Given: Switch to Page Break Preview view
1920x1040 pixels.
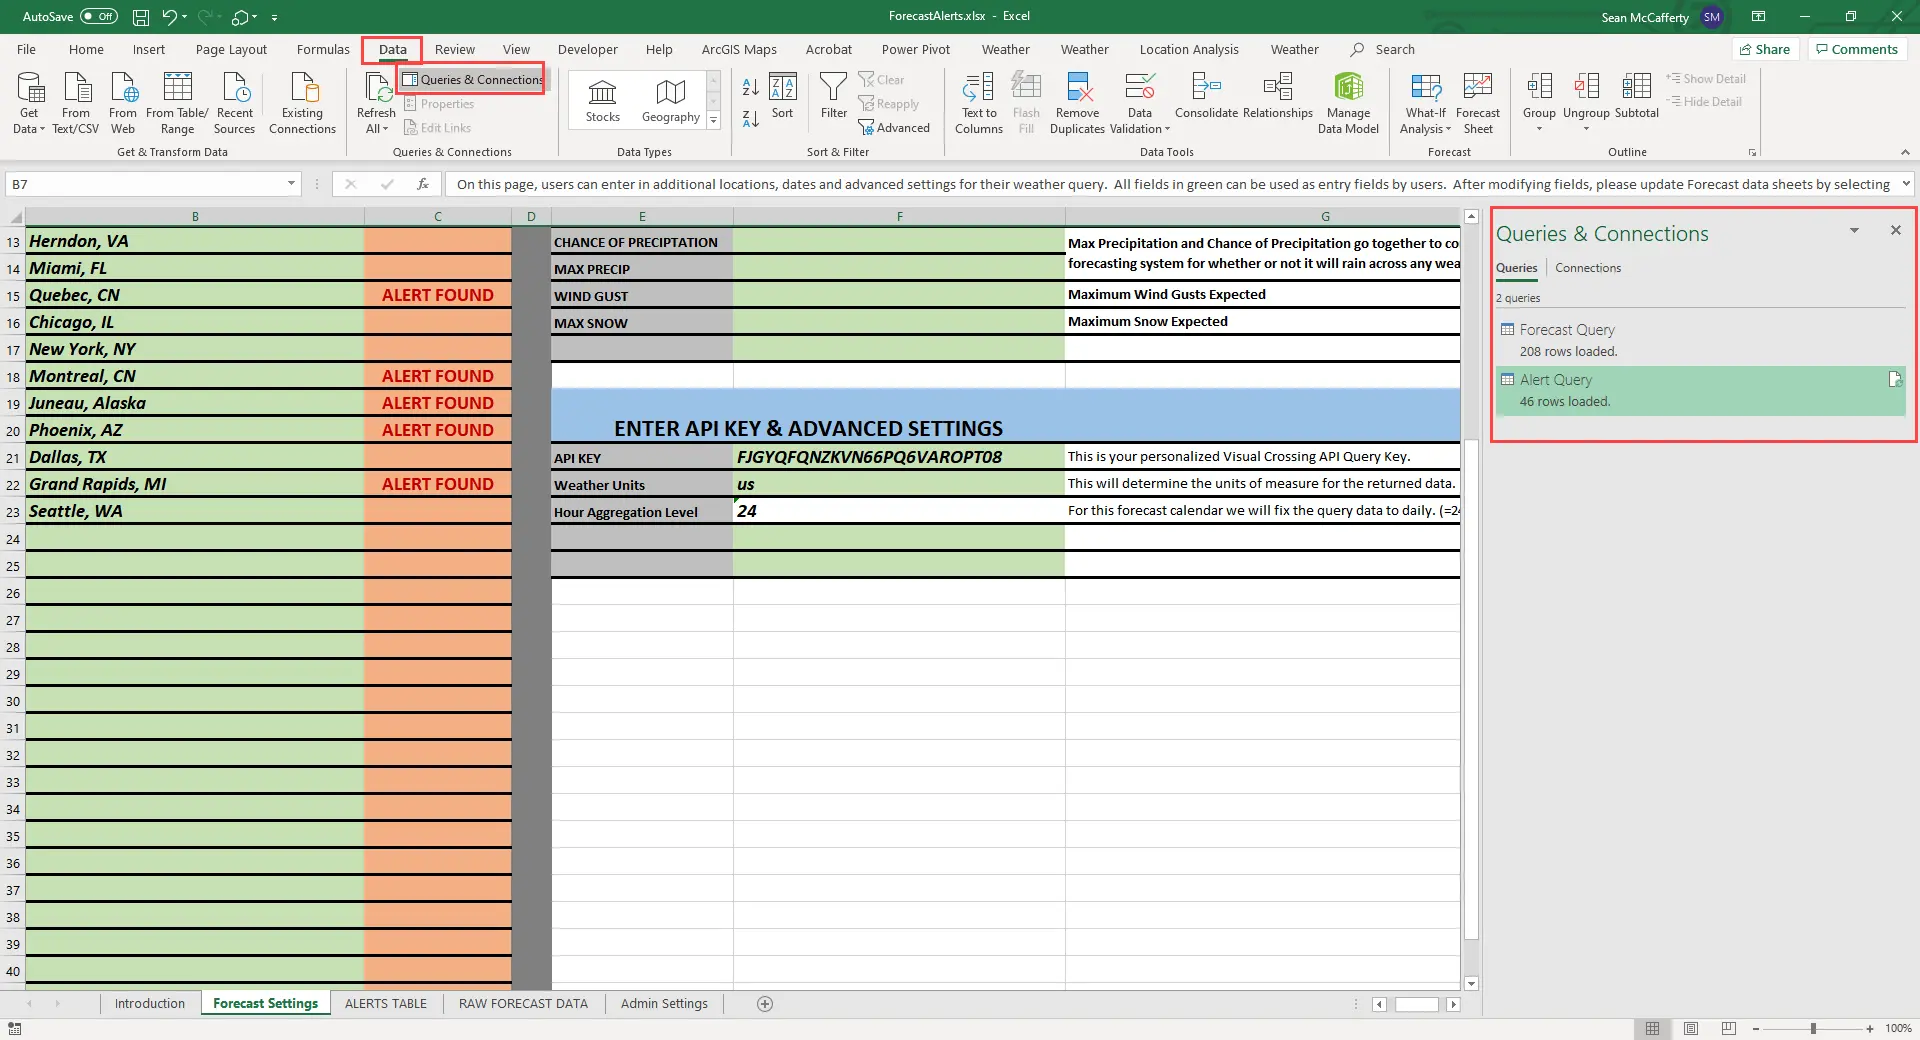Looking at the screenshot, I should (1729, 1028).
